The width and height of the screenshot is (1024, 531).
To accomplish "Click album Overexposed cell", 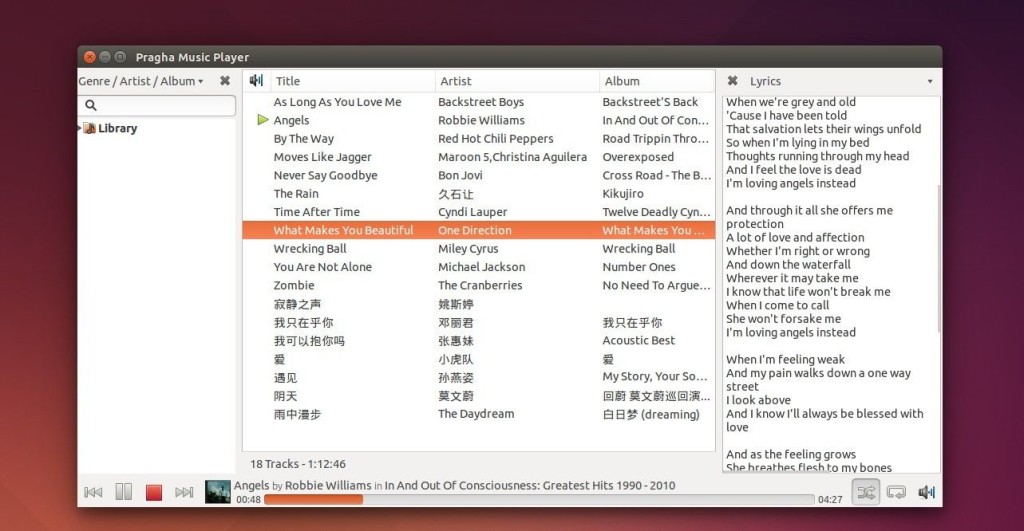I will [x=638, y=157].
